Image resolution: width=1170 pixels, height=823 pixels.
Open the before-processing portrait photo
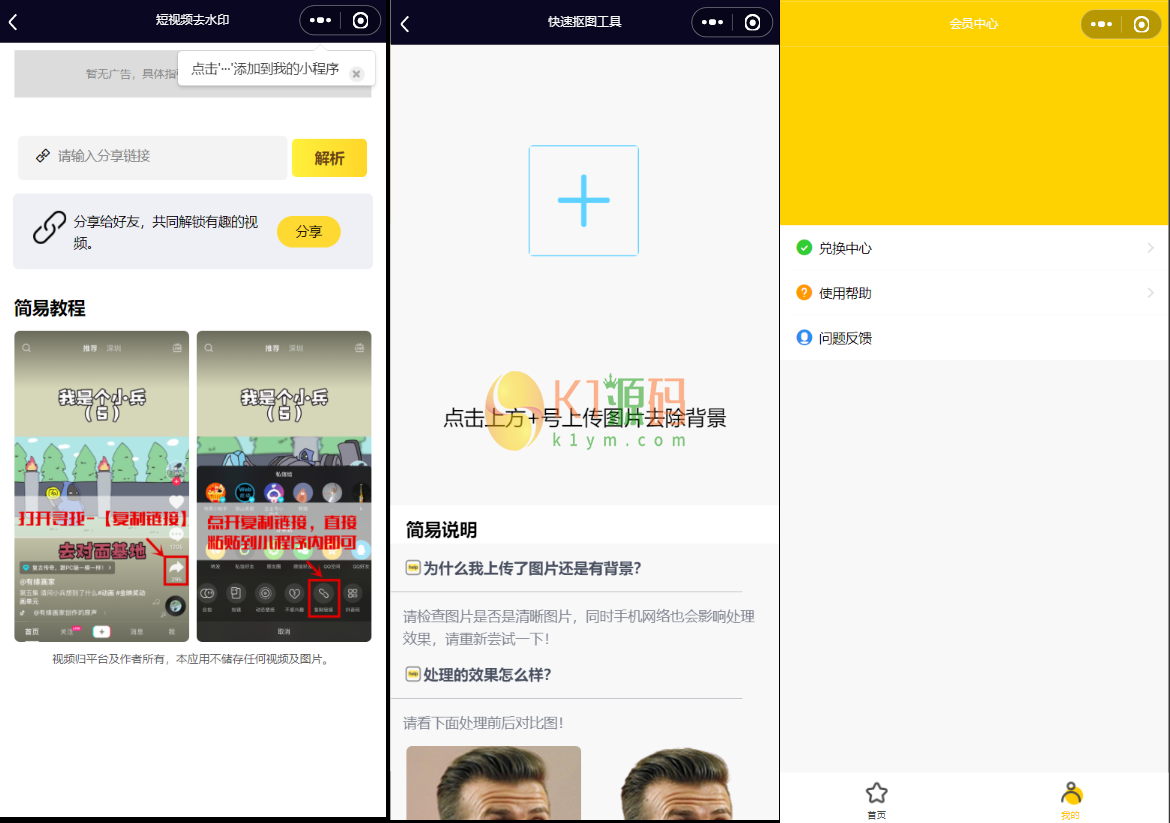coord(493,783)
